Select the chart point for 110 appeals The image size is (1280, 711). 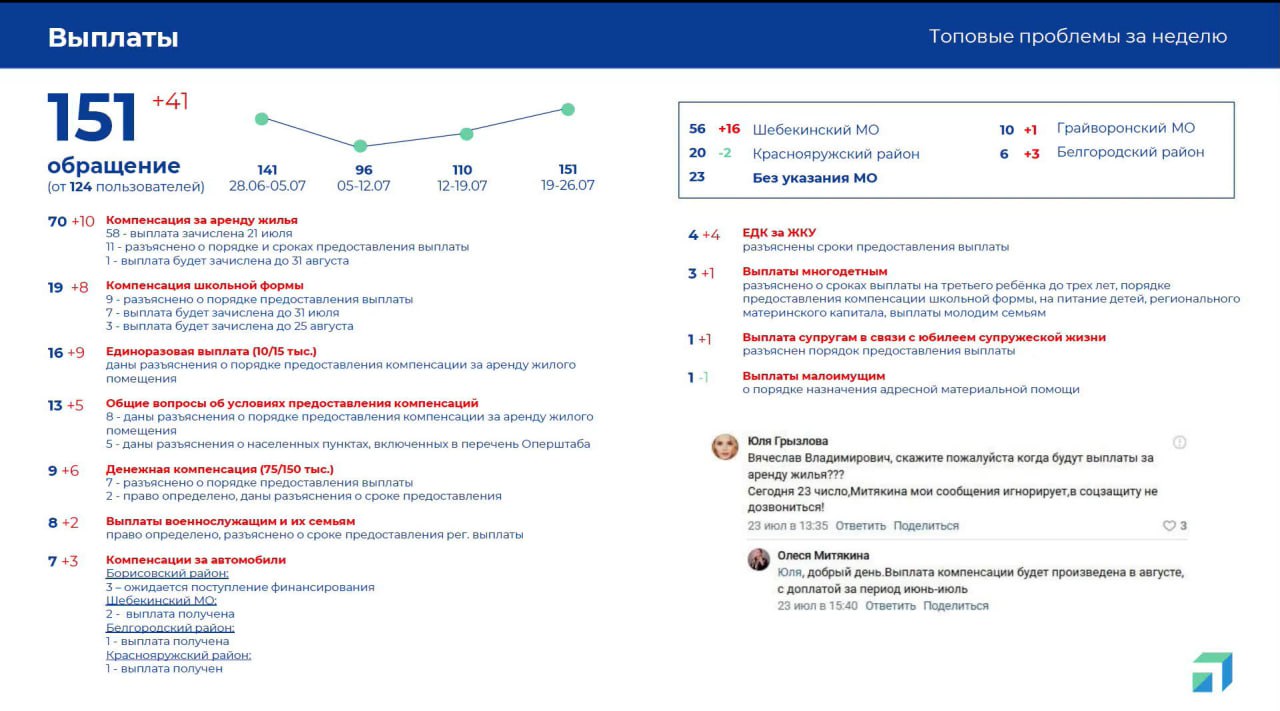pos(465,134)
